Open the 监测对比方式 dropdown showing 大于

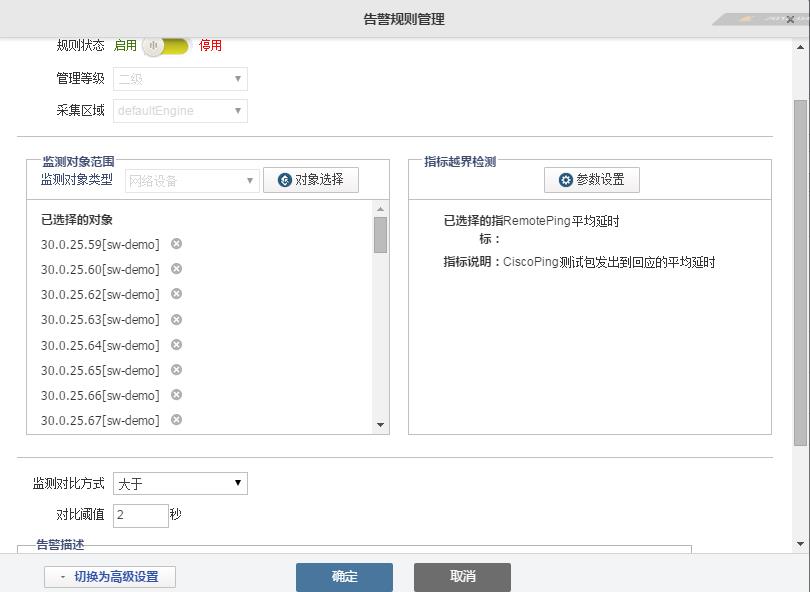coord(180,484)
